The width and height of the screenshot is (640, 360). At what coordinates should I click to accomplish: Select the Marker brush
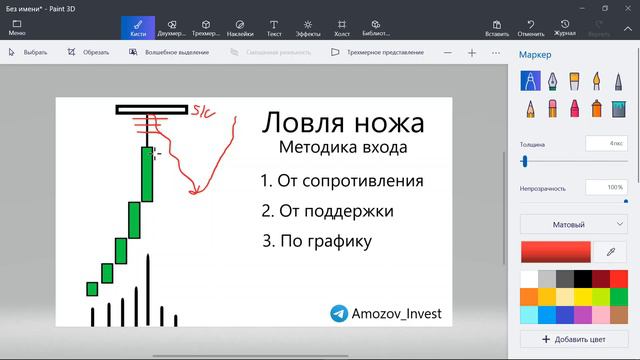click(530, 81)
